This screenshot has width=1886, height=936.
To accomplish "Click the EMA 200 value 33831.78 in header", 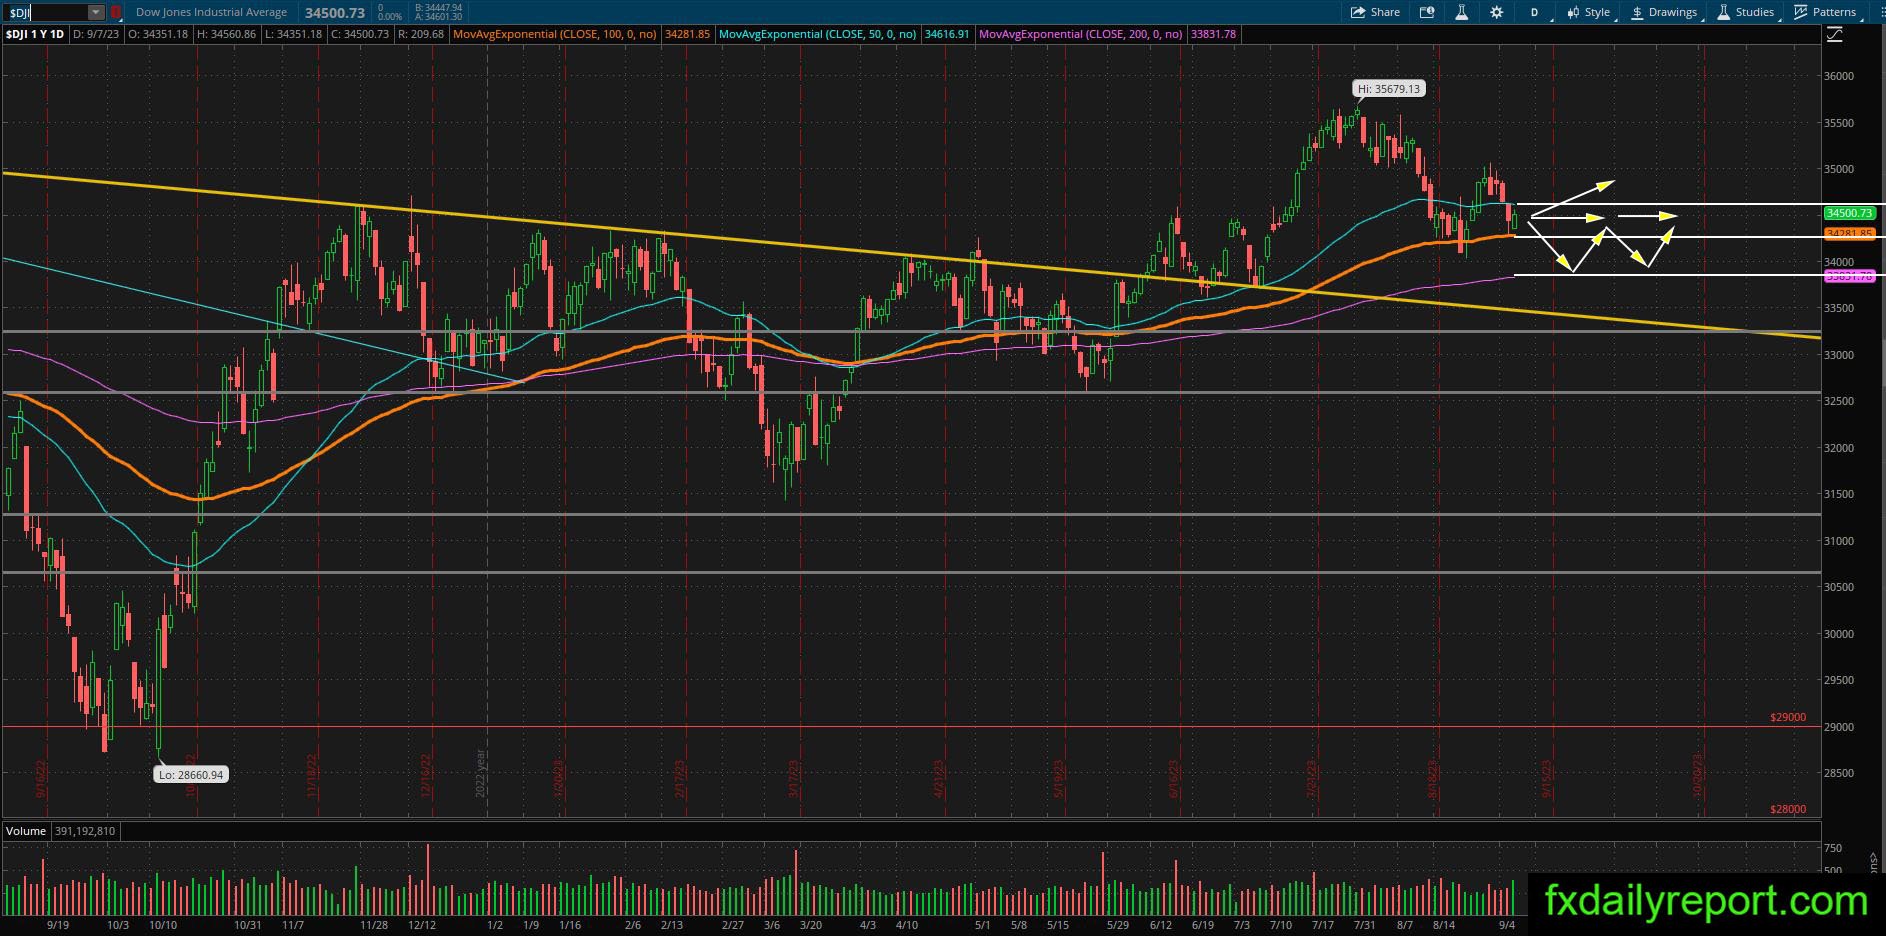I will [x=1213, y=34].
